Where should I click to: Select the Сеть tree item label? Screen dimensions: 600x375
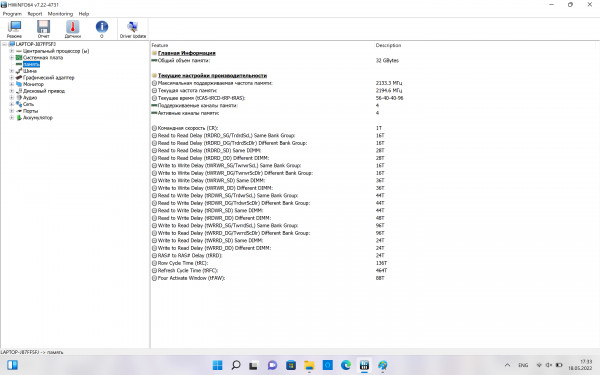point(28,104)
